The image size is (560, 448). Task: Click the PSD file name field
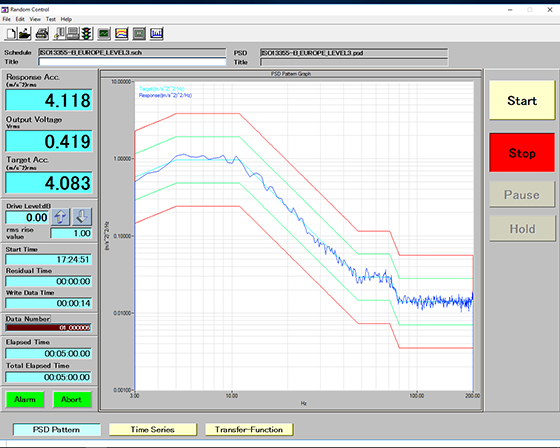coord(354,53)
